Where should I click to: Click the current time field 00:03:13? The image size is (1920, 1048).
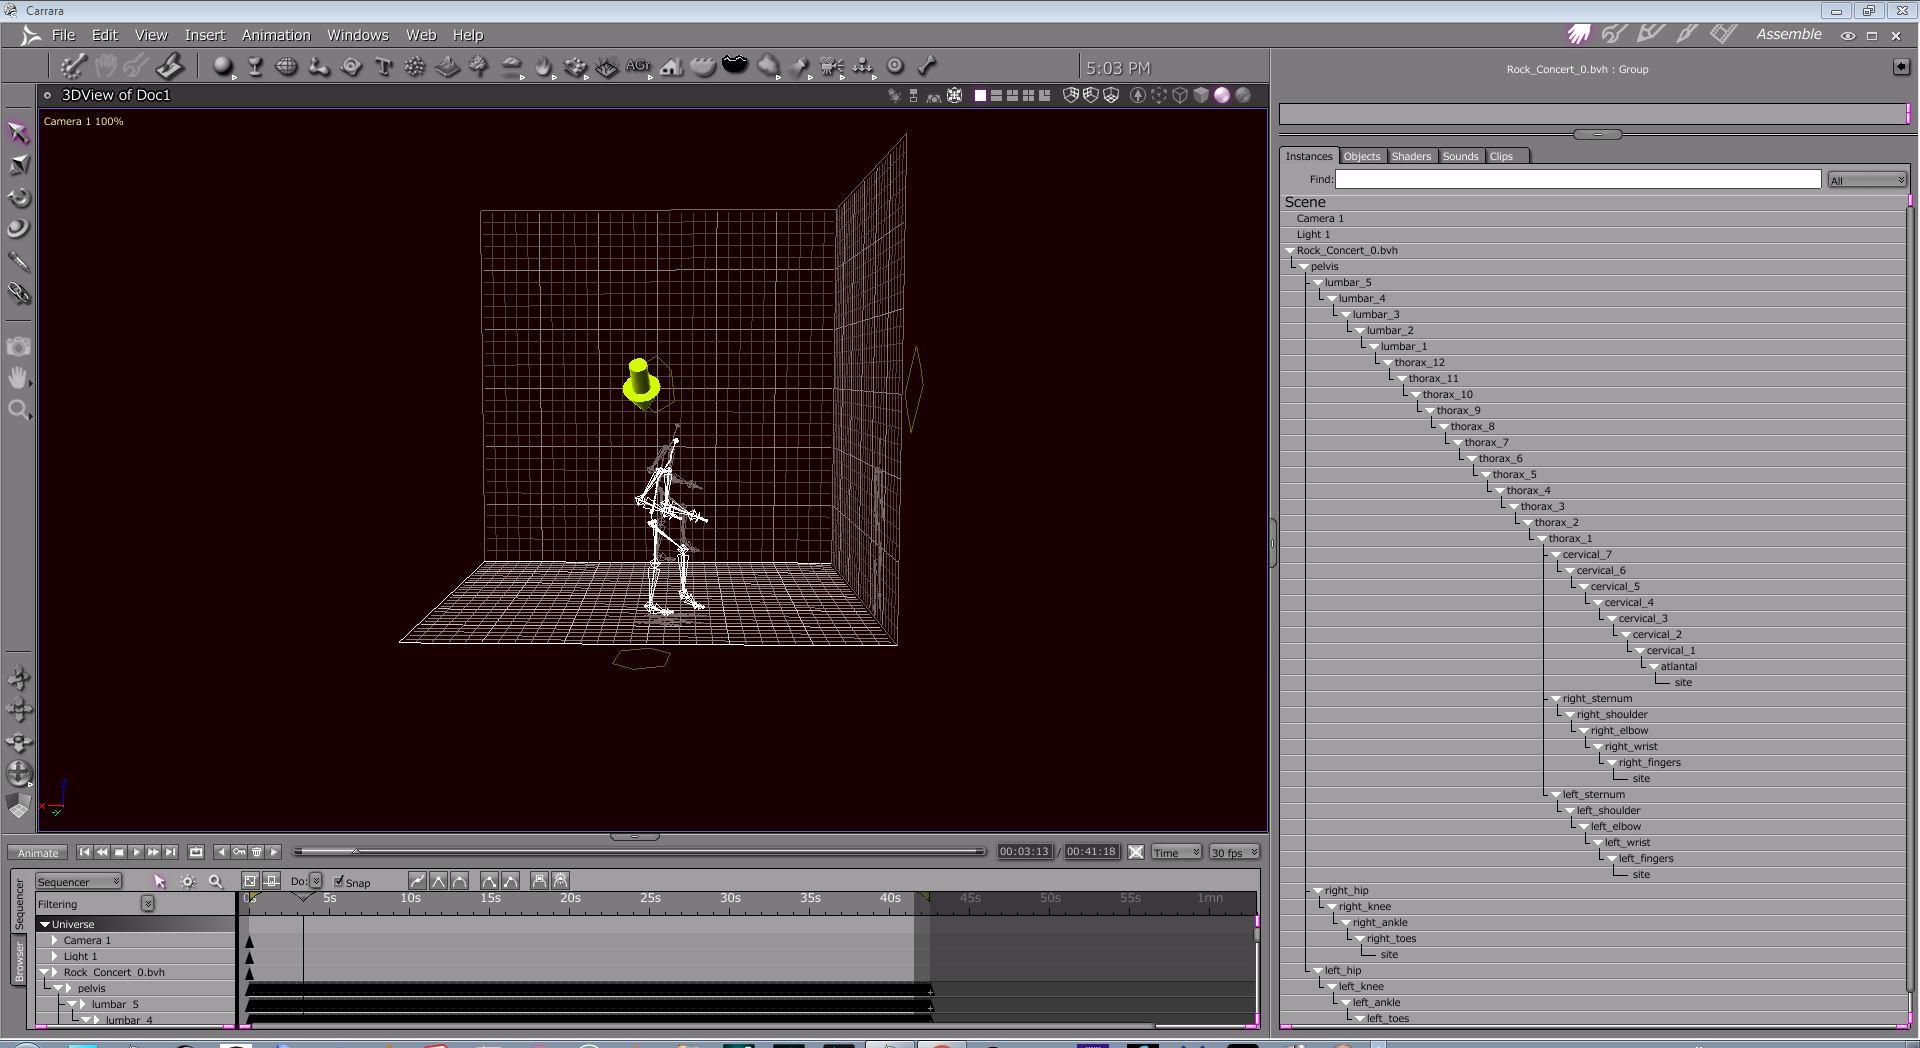coord(1024,852)
